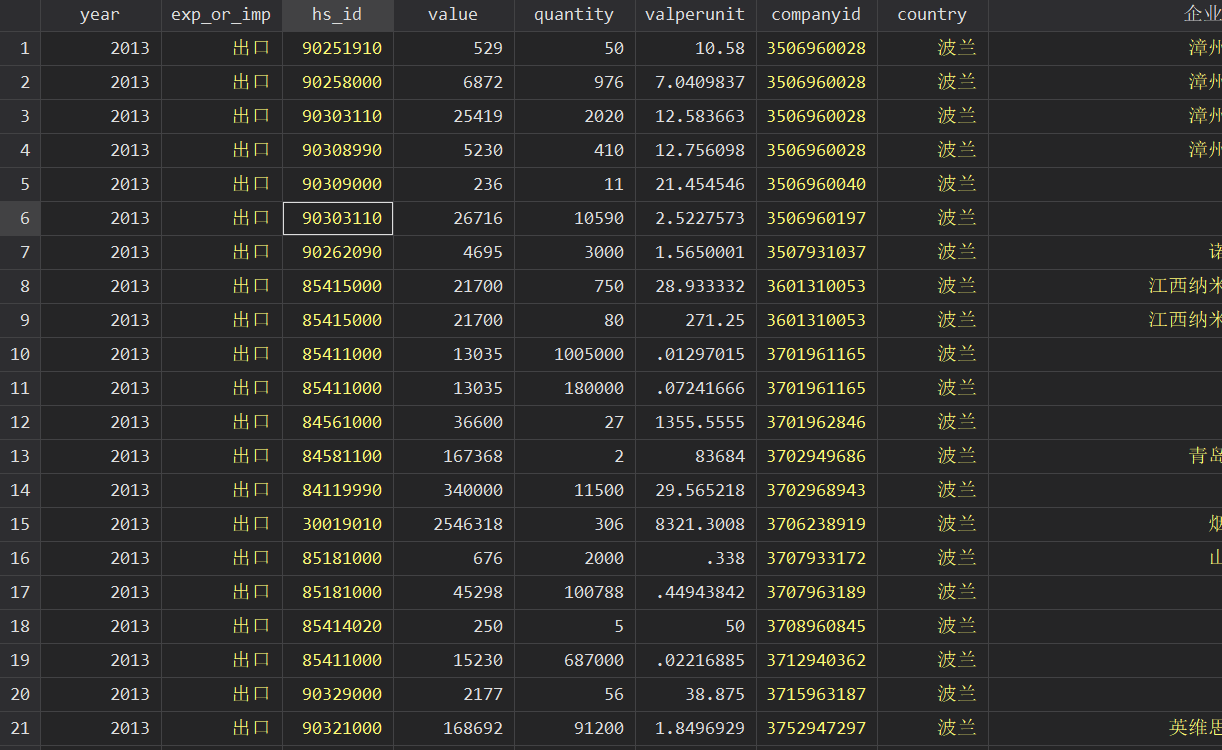The image size is (1222, 750).
Task: Click the companyid column header
Action: (816, 15)
